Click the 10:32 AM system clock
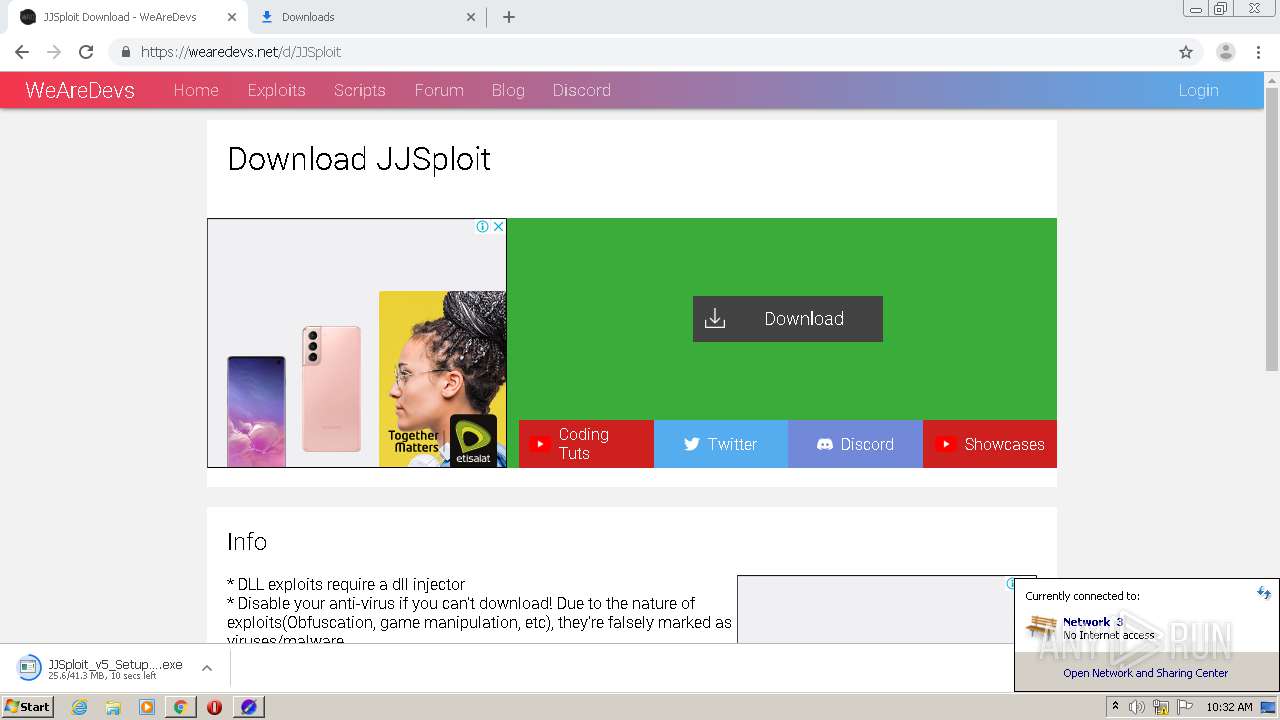Image resolution: width=1280 pixels, height=720 pixels. pyautogui.click(x=1229, y=707)
